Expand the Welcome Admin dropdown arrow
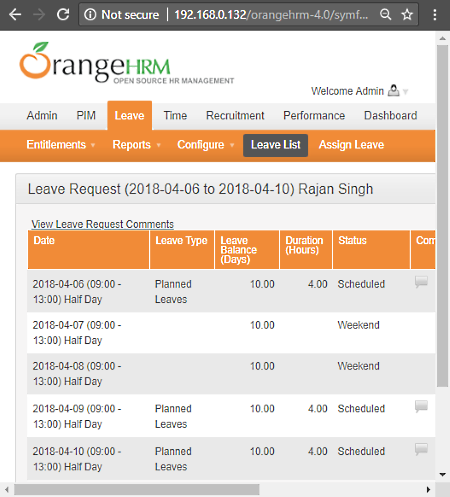Screen dimensions: 450x497 [405, 92]
